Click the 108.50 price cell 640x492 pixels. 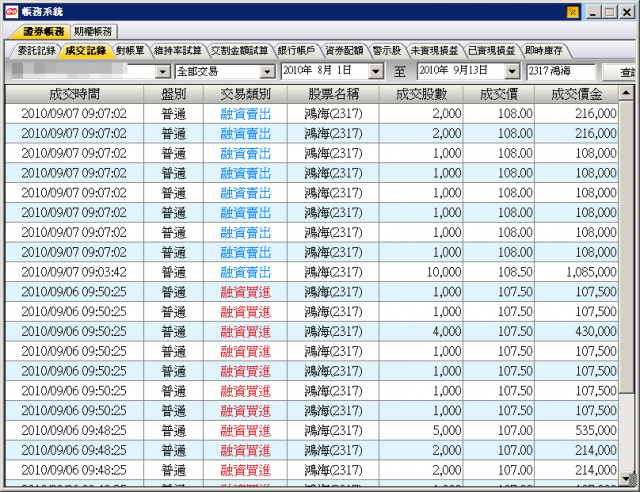(x=498, y=272)
